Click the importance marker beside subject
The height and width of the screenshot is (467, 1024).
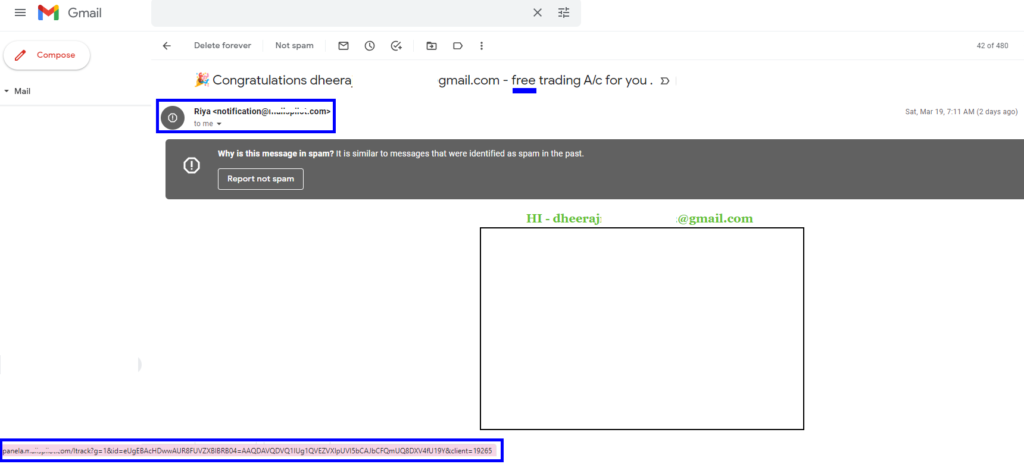point(665,81)
